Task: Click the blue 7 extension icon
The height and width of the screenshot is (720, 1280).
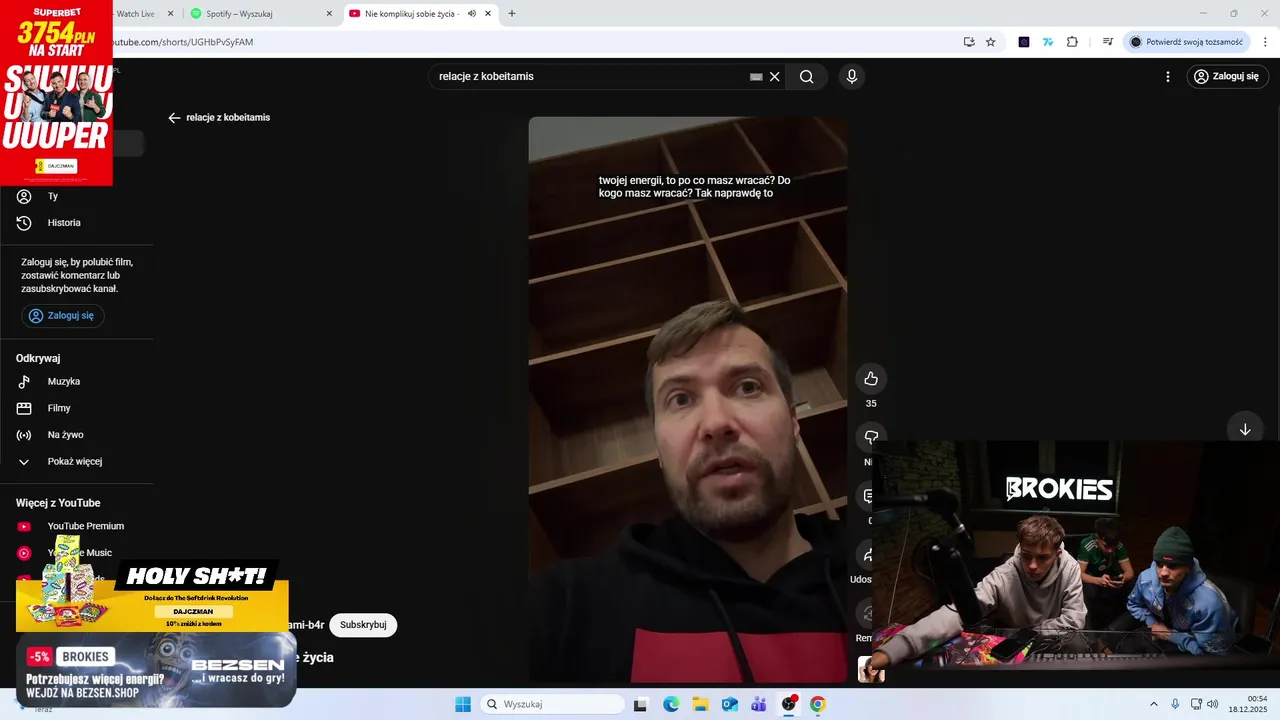Action: tap(1048, 42)
